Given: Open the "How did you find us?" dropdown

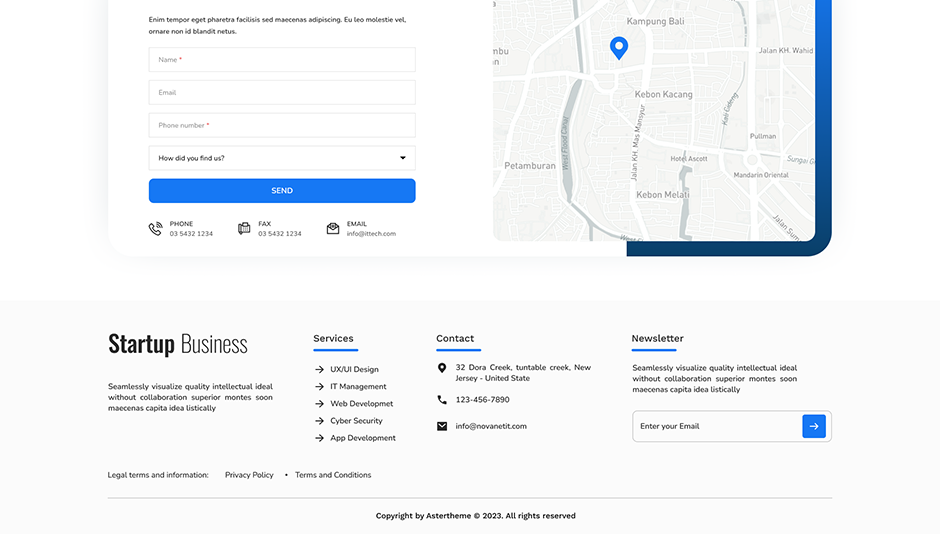Looking at the screenshot, I should (282, 158).
